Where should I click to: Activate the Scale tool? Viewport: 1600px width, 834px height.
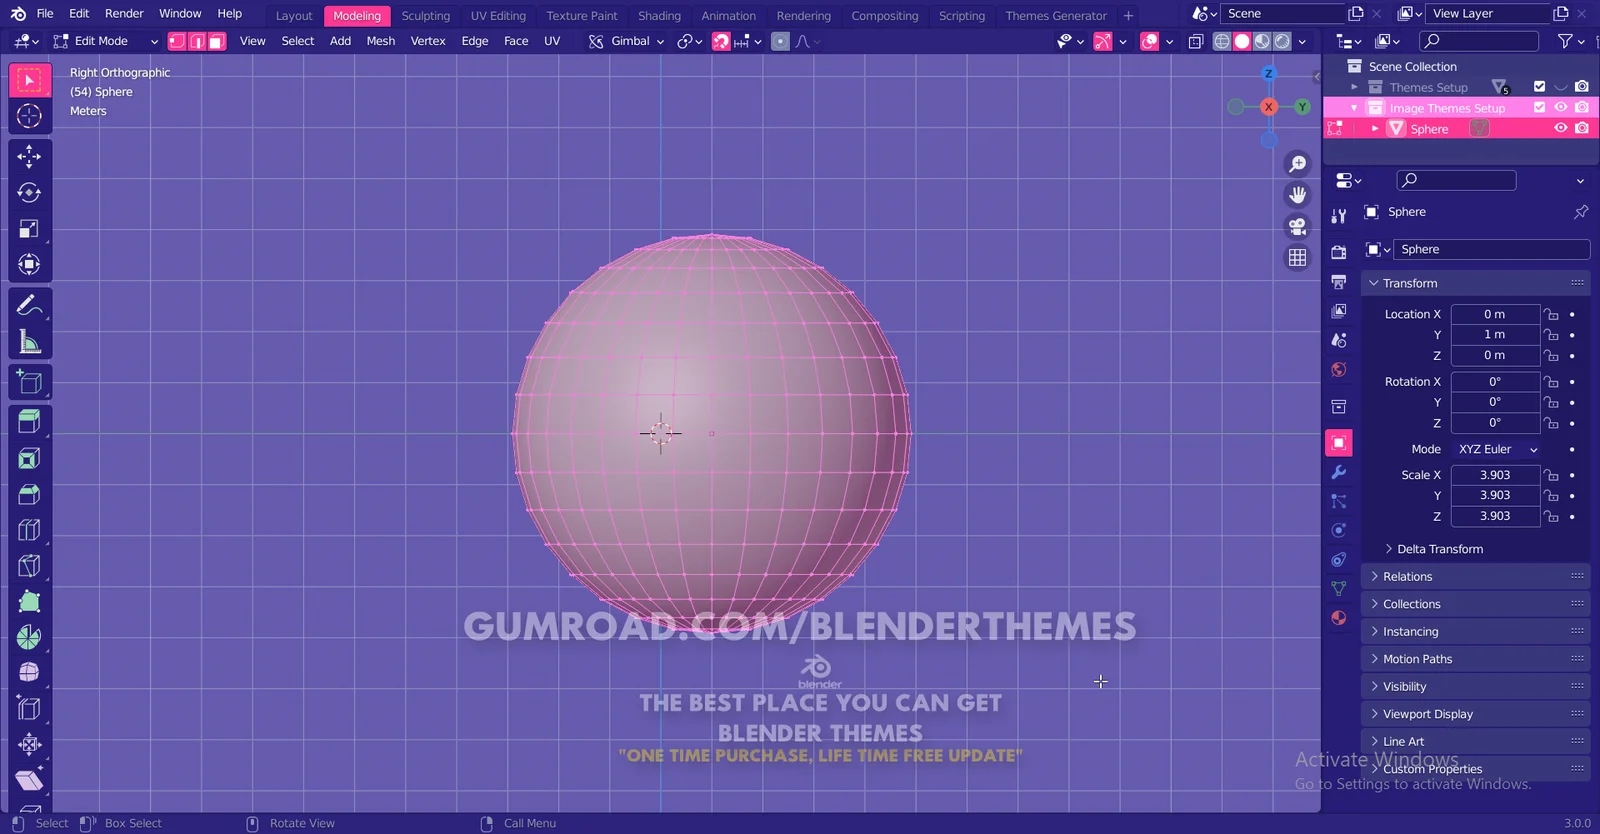pyautogui.click(x=29, y=229)
